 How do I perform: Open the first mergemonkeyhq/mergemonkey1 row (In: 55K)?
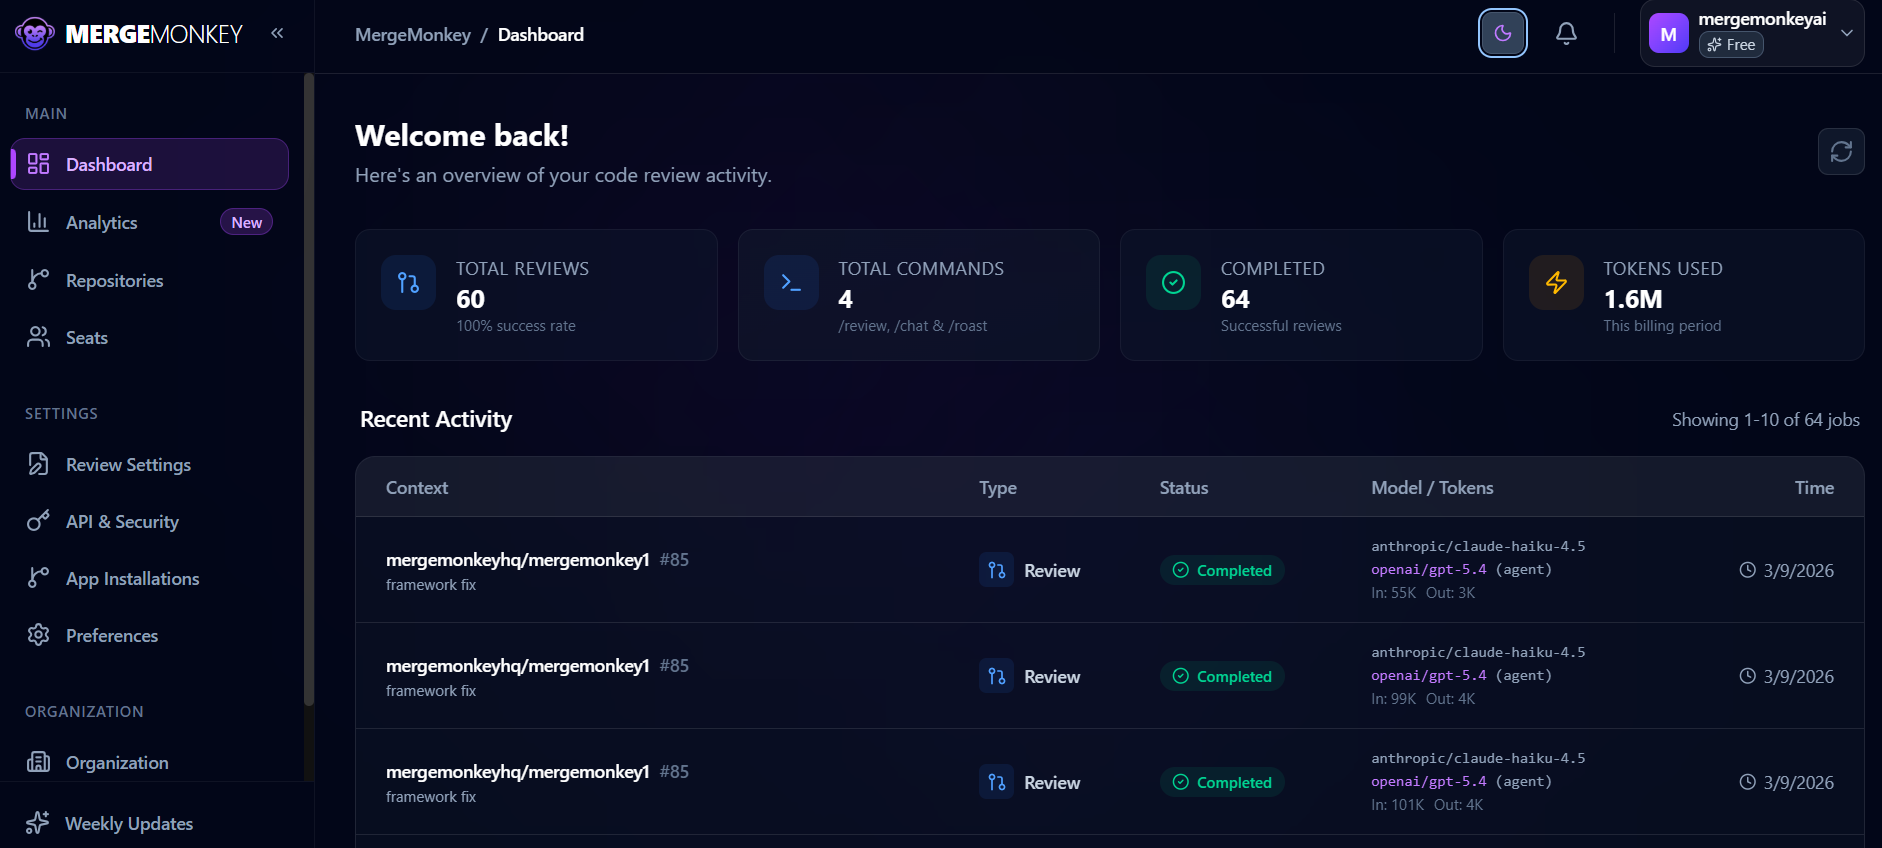(1110, 570)
